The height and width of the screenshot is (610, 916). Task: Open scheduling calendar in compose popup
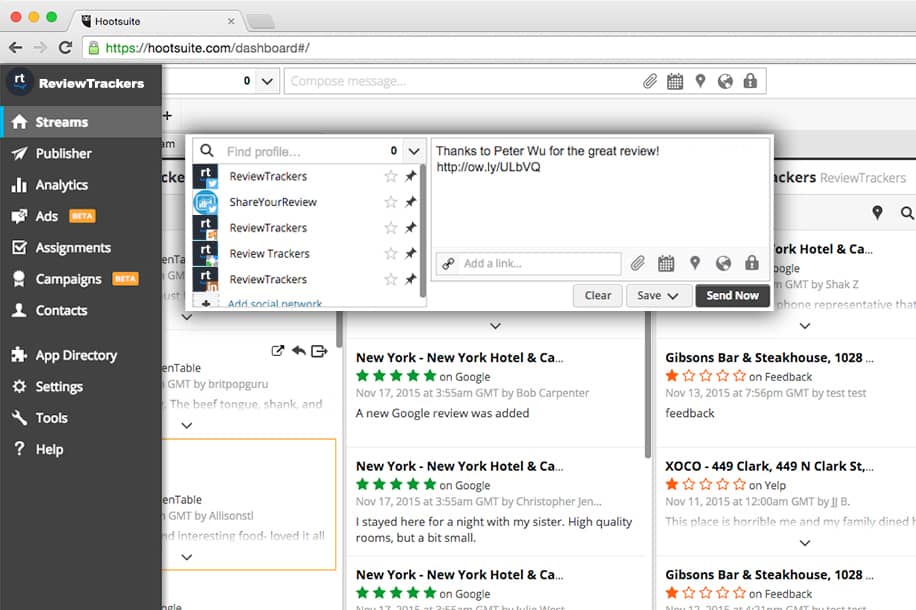click(666, 264)
